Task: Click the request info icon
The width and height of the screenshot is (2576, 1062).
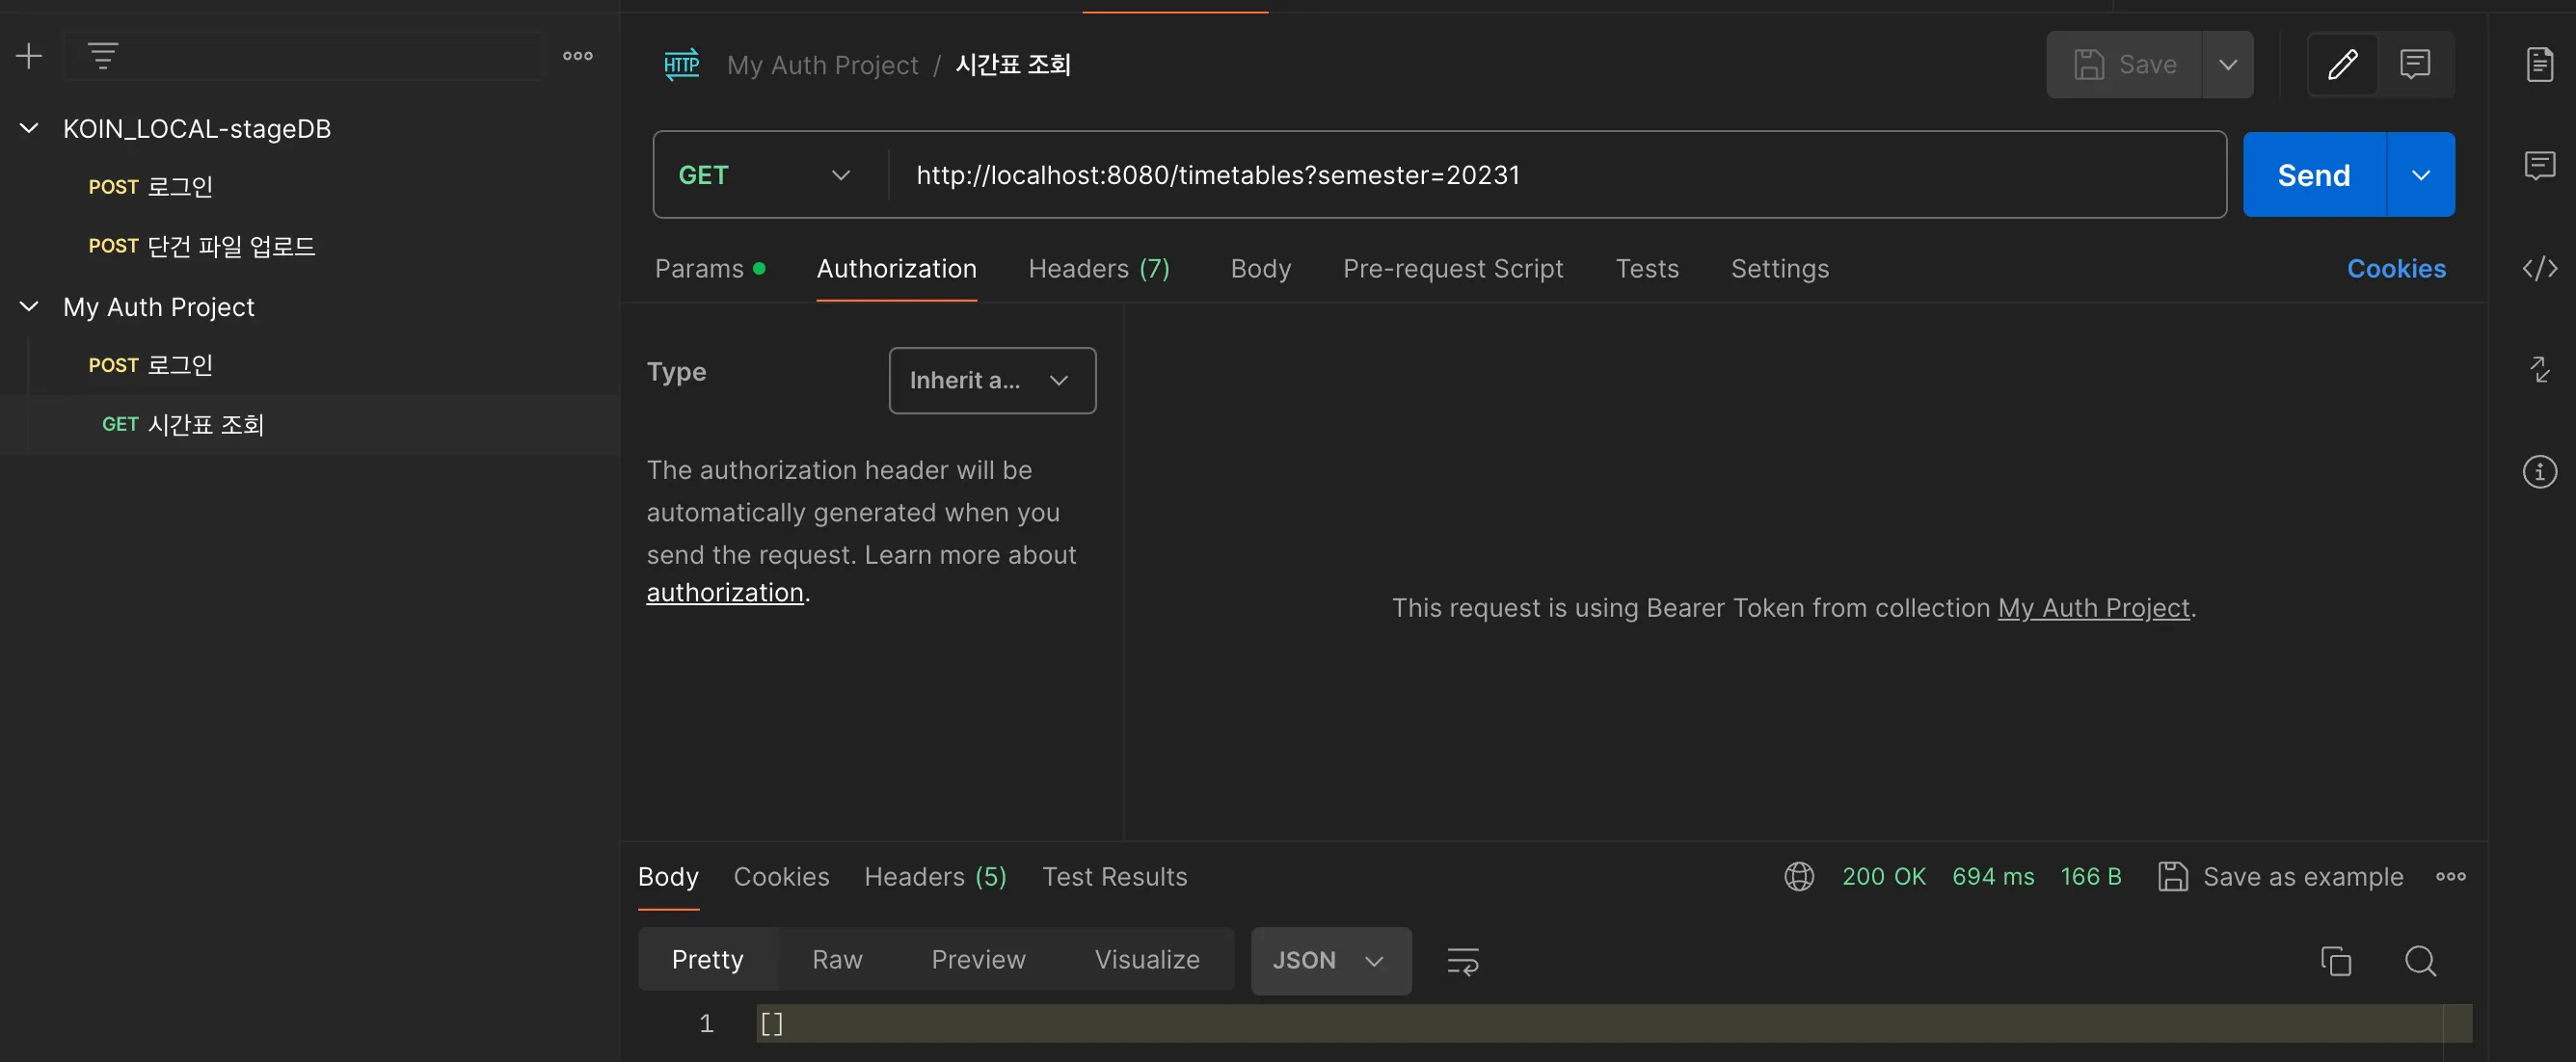Action: coord(2539,471)
